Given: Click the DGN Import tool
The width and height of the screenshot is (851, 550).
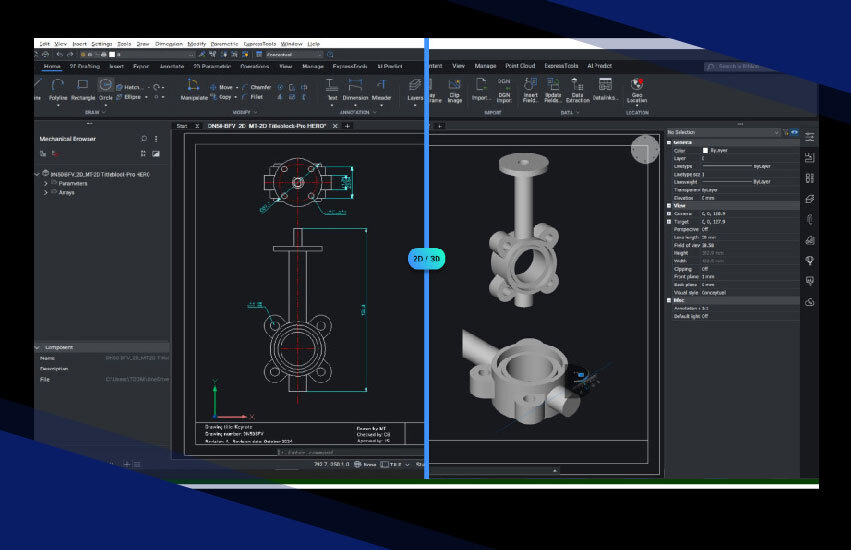Looking at the screenshot, I should point(504,91).
